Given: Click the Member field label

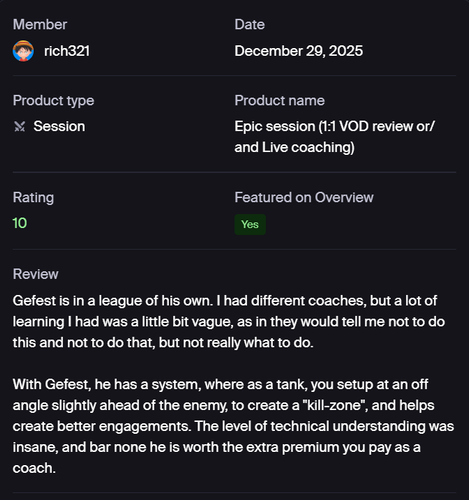Looking at the screenshot, I should 40,25.
